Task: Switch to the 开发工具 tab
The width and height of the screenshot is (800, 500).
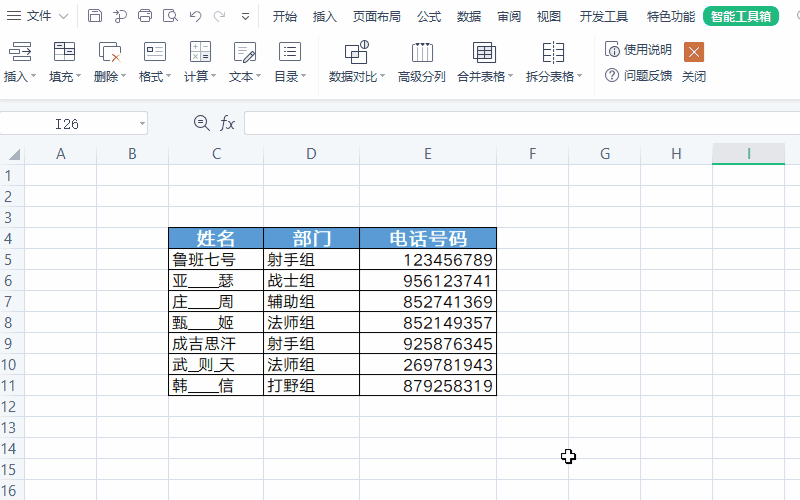Action: pos(604,17)
